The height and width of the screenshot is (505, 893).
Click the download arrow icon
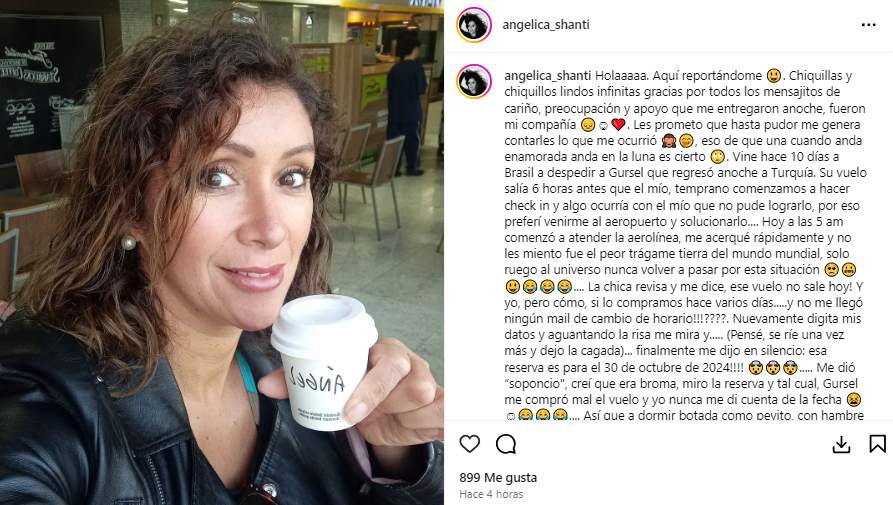tap(841, 445)
